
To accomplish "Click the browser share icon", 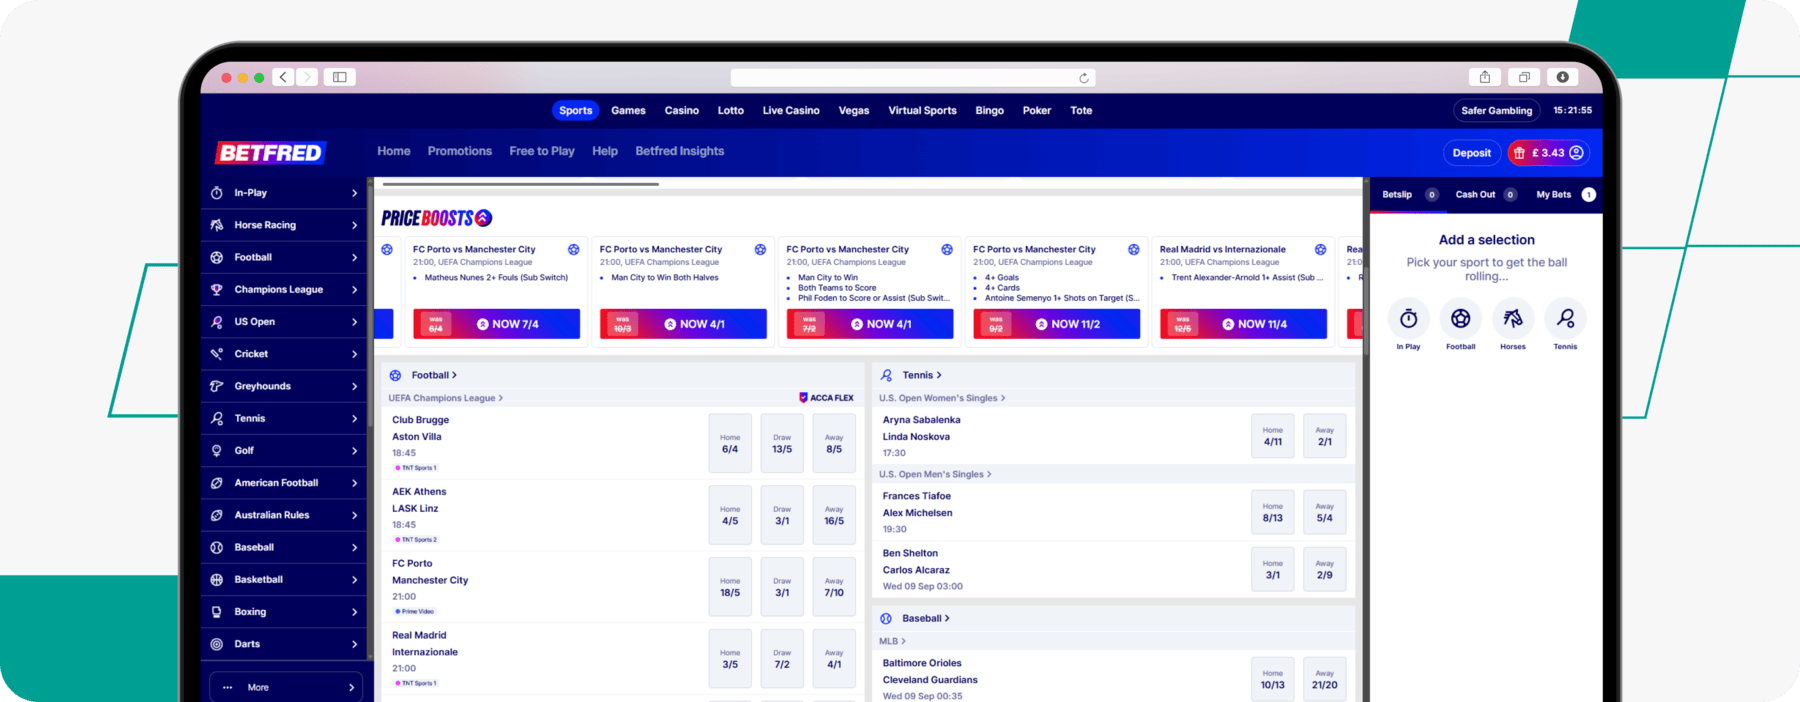I will coord(1485,77).
